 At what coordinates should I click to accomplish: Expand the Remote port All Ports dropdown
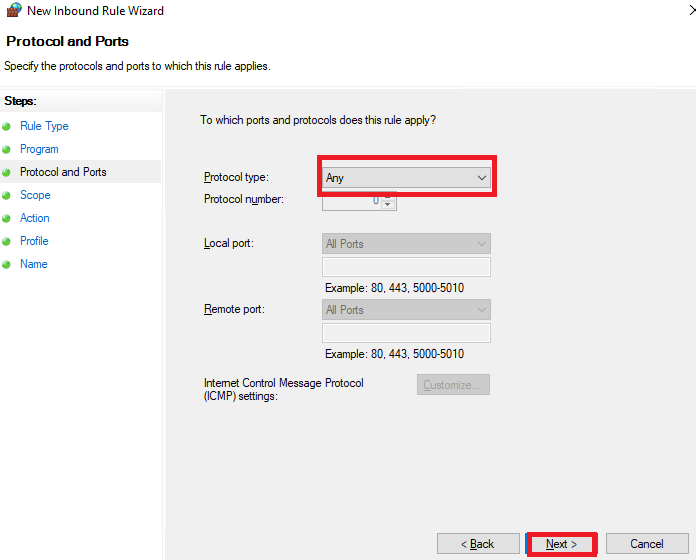pyautogui.click(x=406, y=310)
